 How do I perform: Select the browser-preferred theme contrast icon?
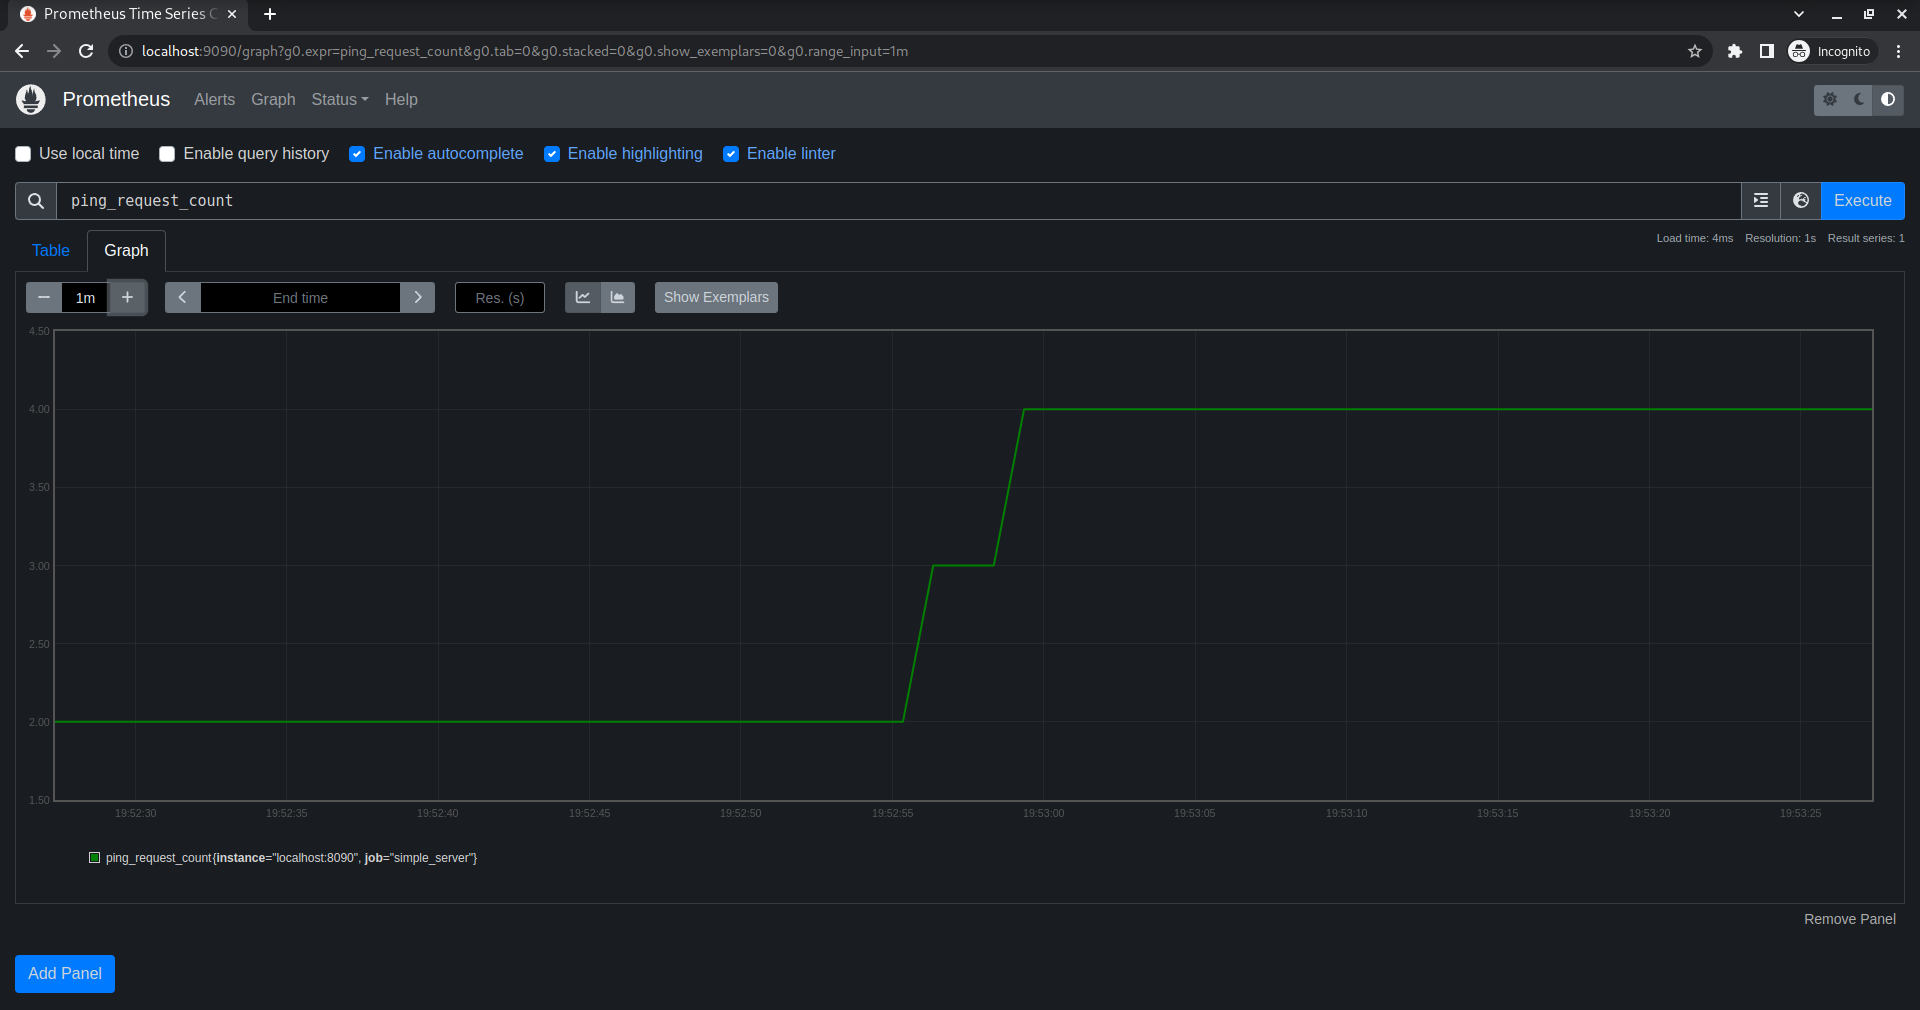tap(1888, 100)
